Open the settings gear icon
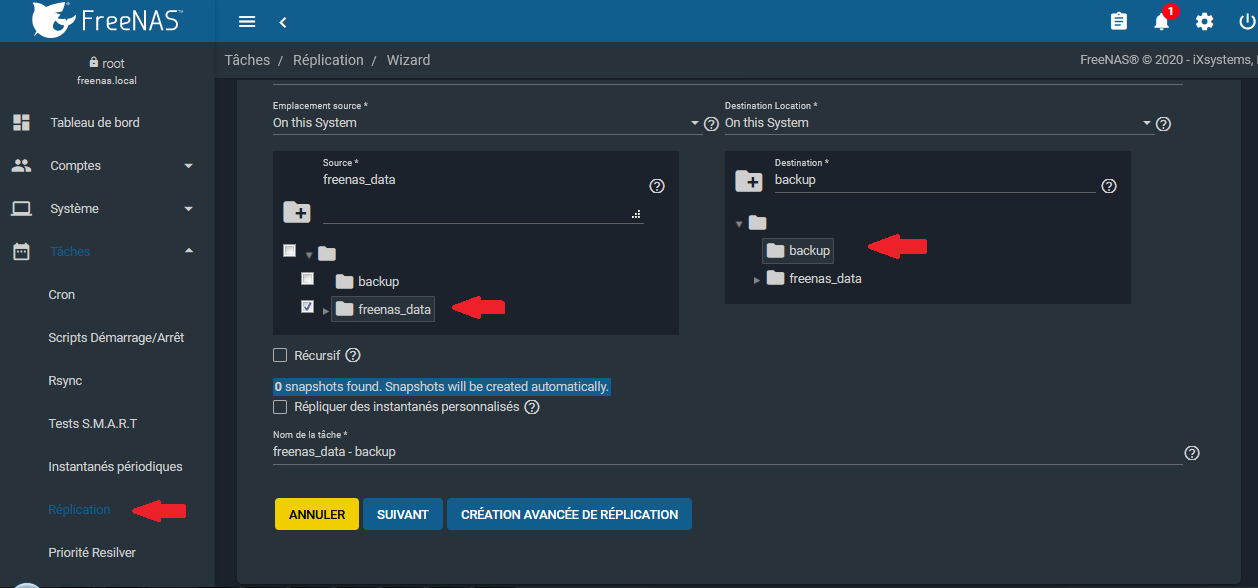 click(x=1205, y=21)
